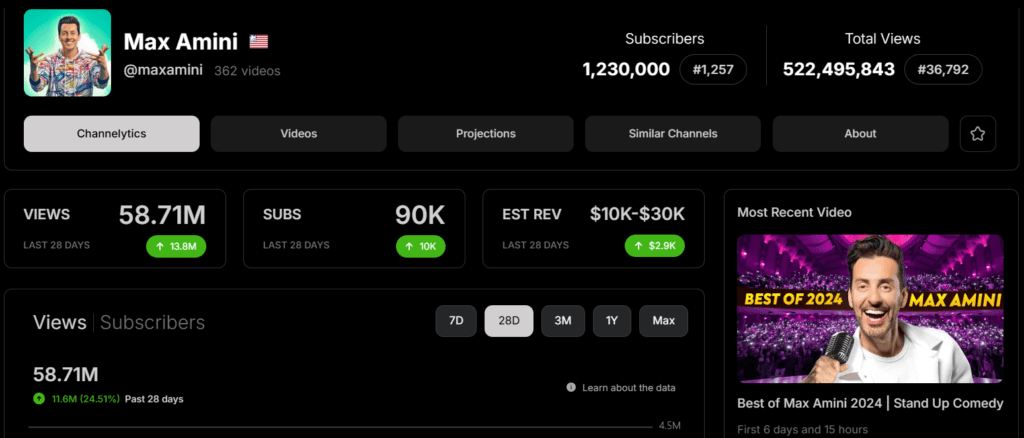Click the 10K subs increase badge
Screen dimensions: 1024x438
421,246
